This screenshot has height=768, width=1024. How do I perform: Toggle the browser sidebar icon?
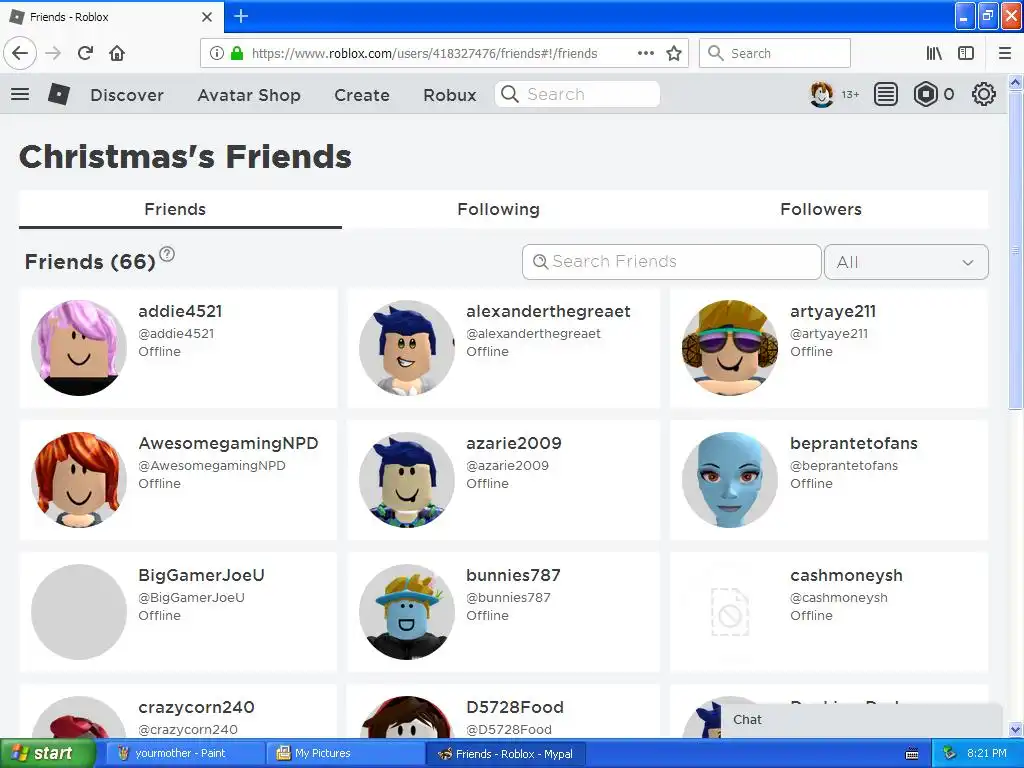point(966,54)
